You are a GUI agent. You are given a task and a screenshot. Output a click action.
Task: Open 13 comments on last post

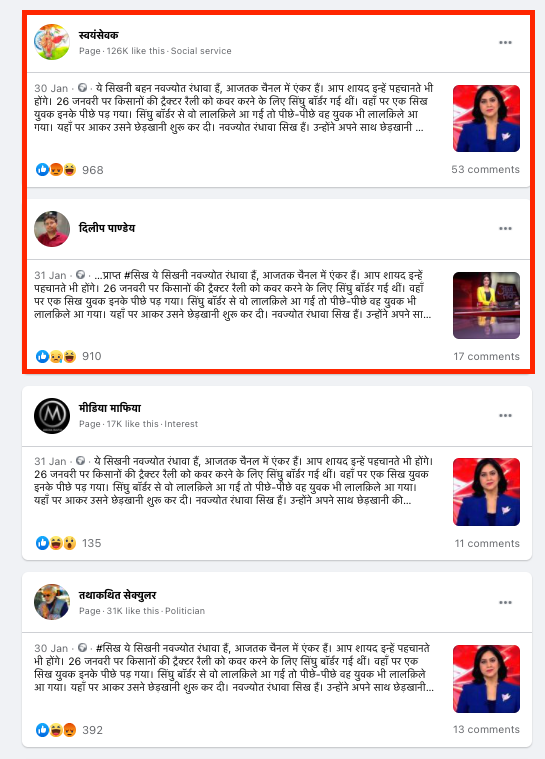click(x=486, y=729)
